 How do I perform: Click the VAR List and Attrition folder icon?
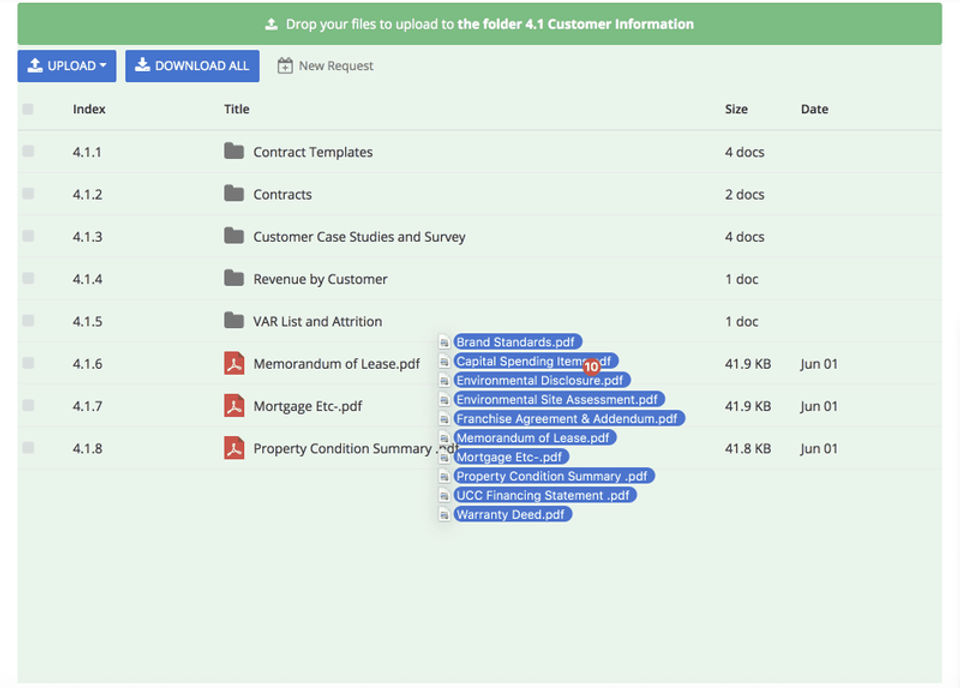pyautogui.click(x=234, y=321)
